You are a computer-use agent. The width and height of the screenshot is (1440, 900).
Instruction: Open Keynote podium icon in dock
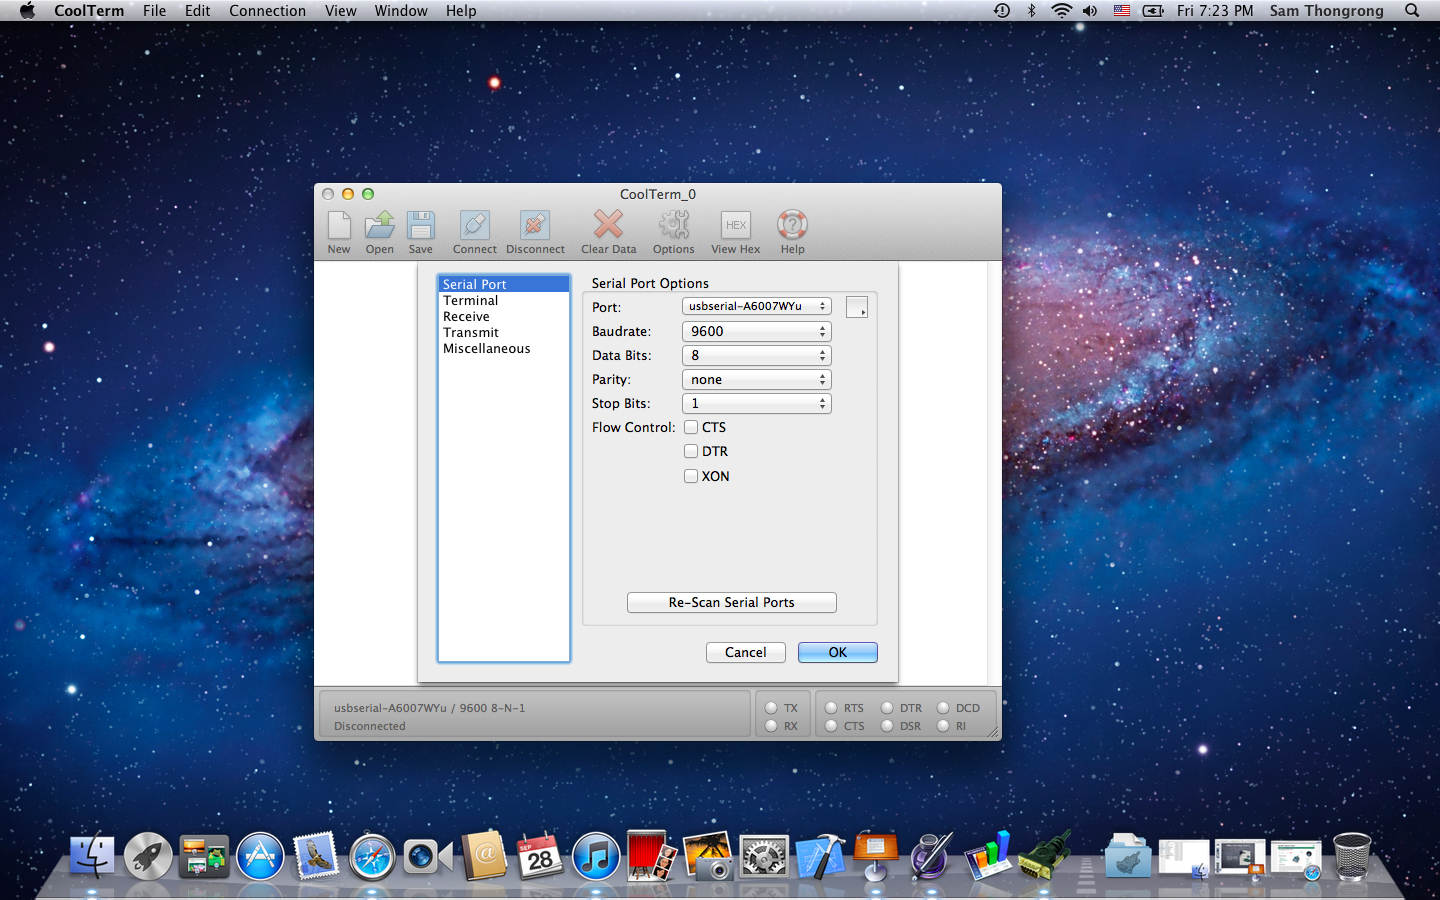pyautogui.click(x=876, y=857)
